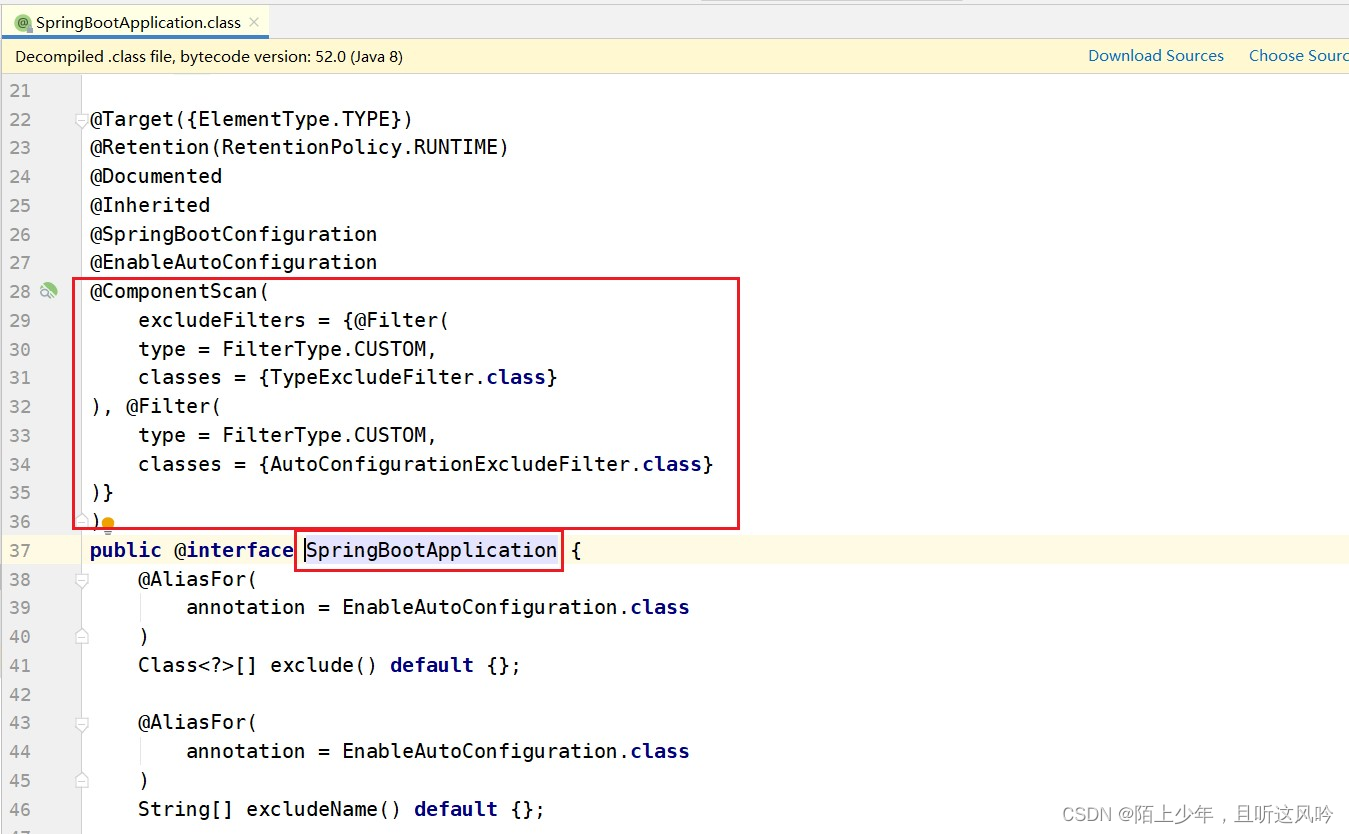Viewport: 1349px width, 834px height.
Task: Click excludeFilters attribute on line 29
Action: (x=222, y=320)
